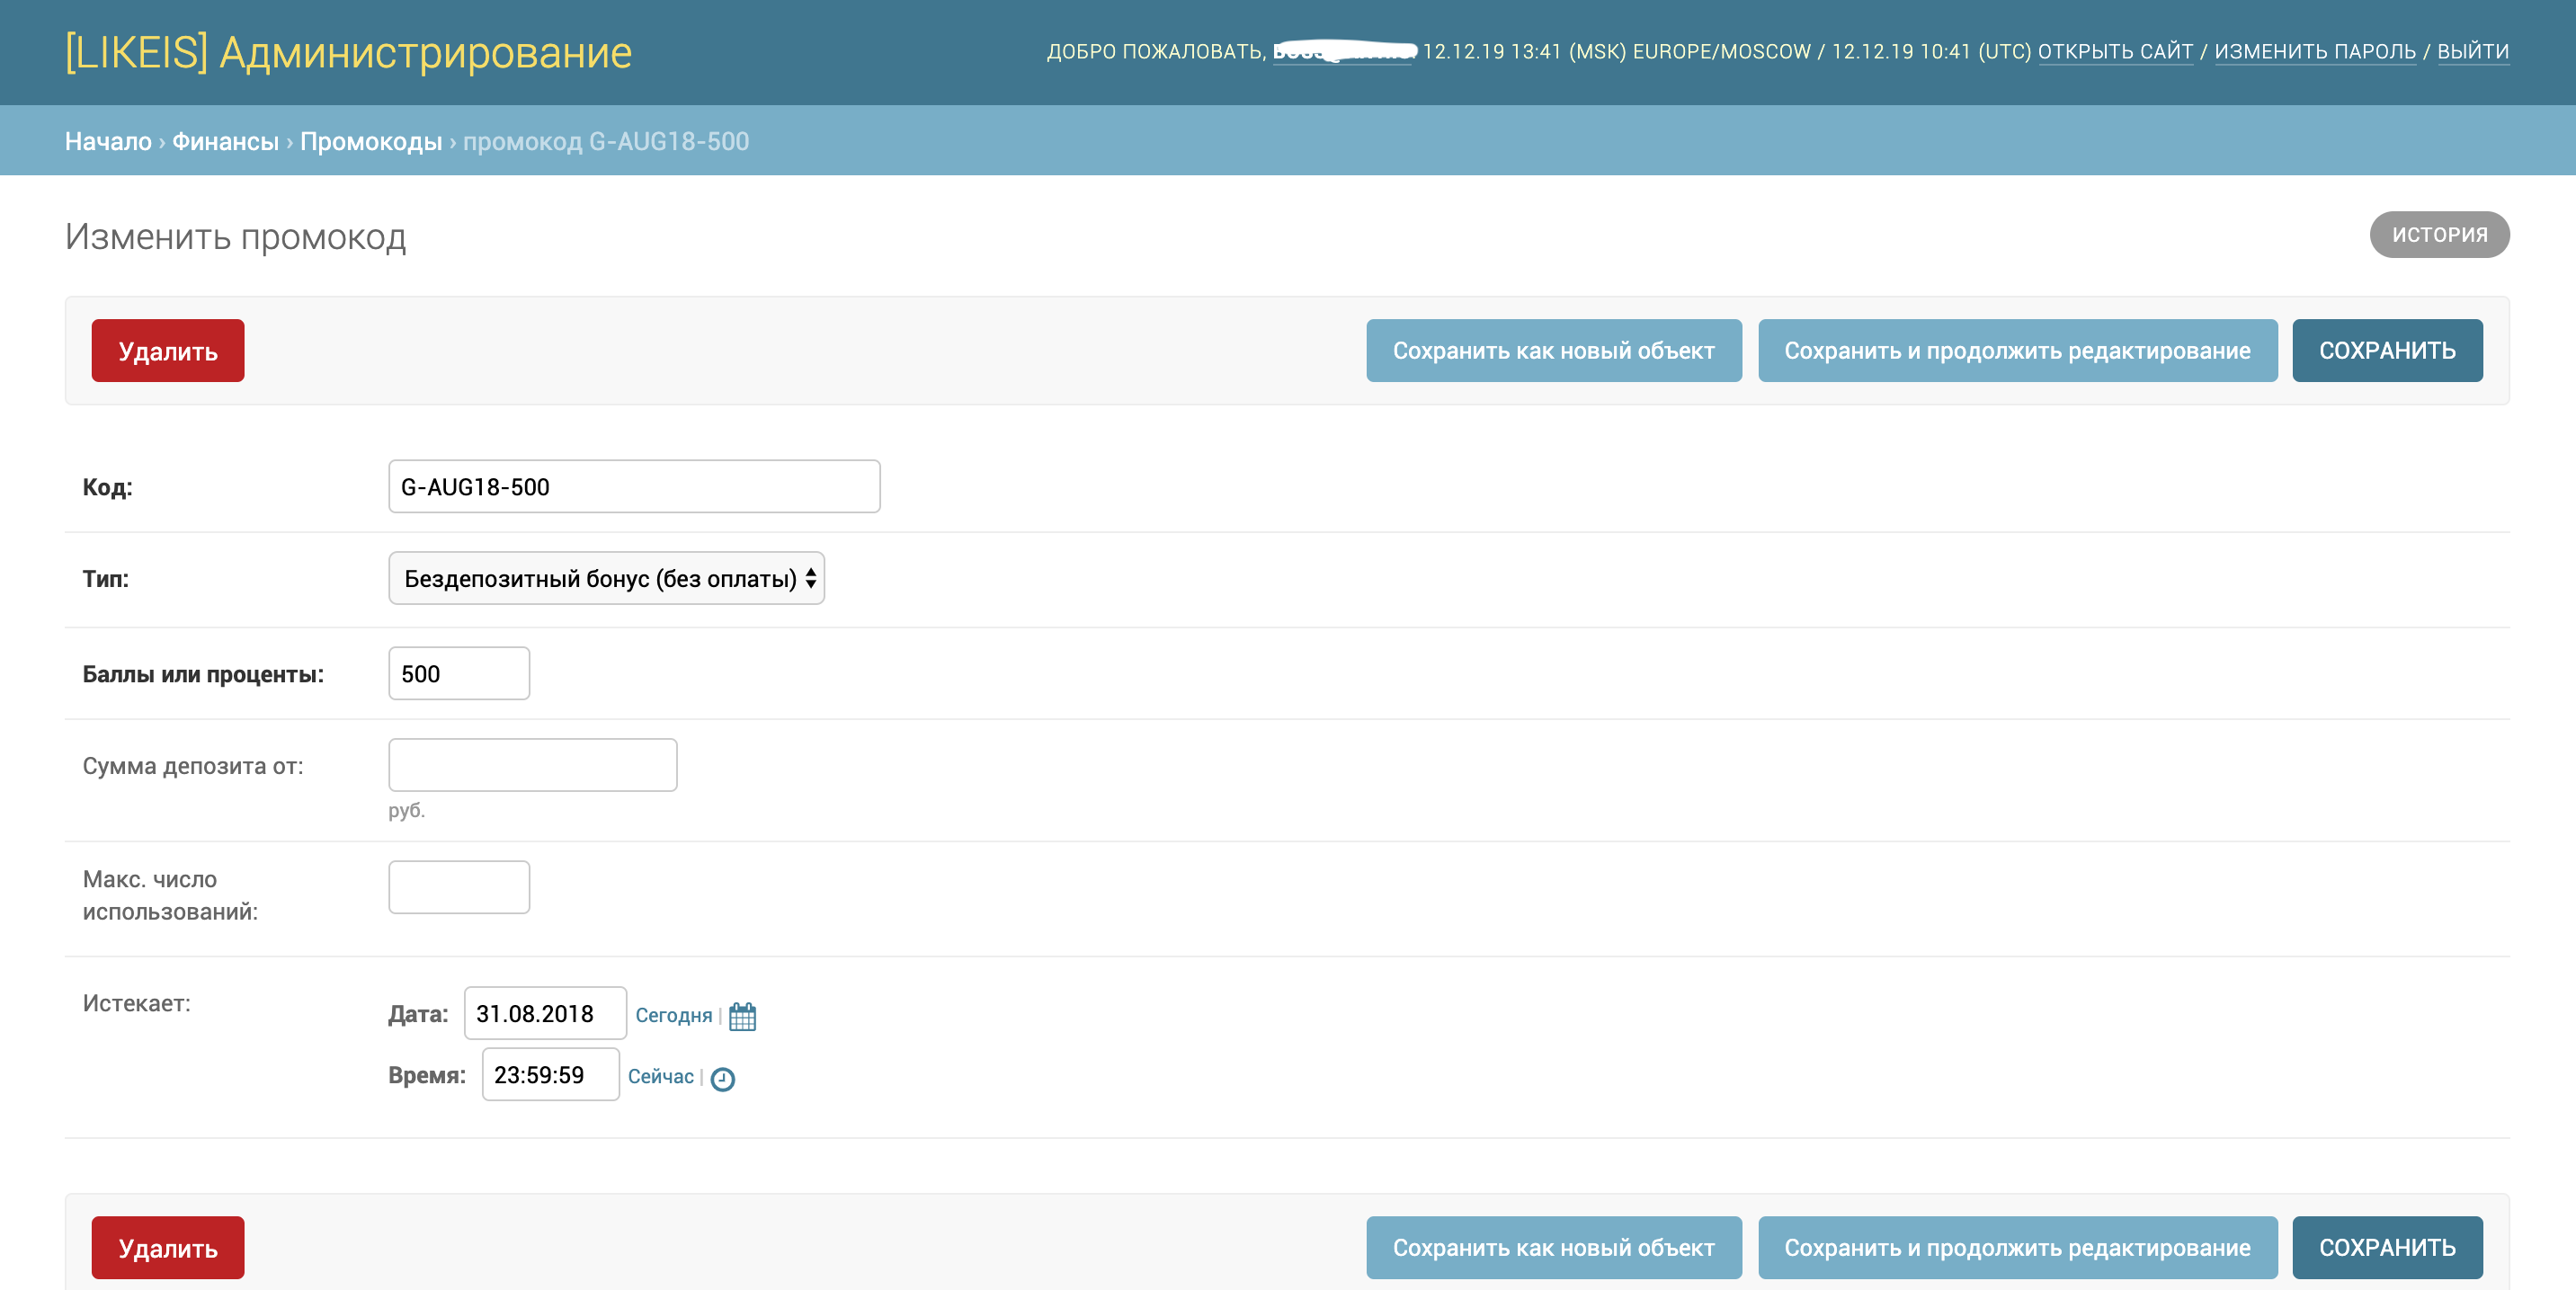Click ОТКРЫТЬ САЙТ link

pos(2115,51)
